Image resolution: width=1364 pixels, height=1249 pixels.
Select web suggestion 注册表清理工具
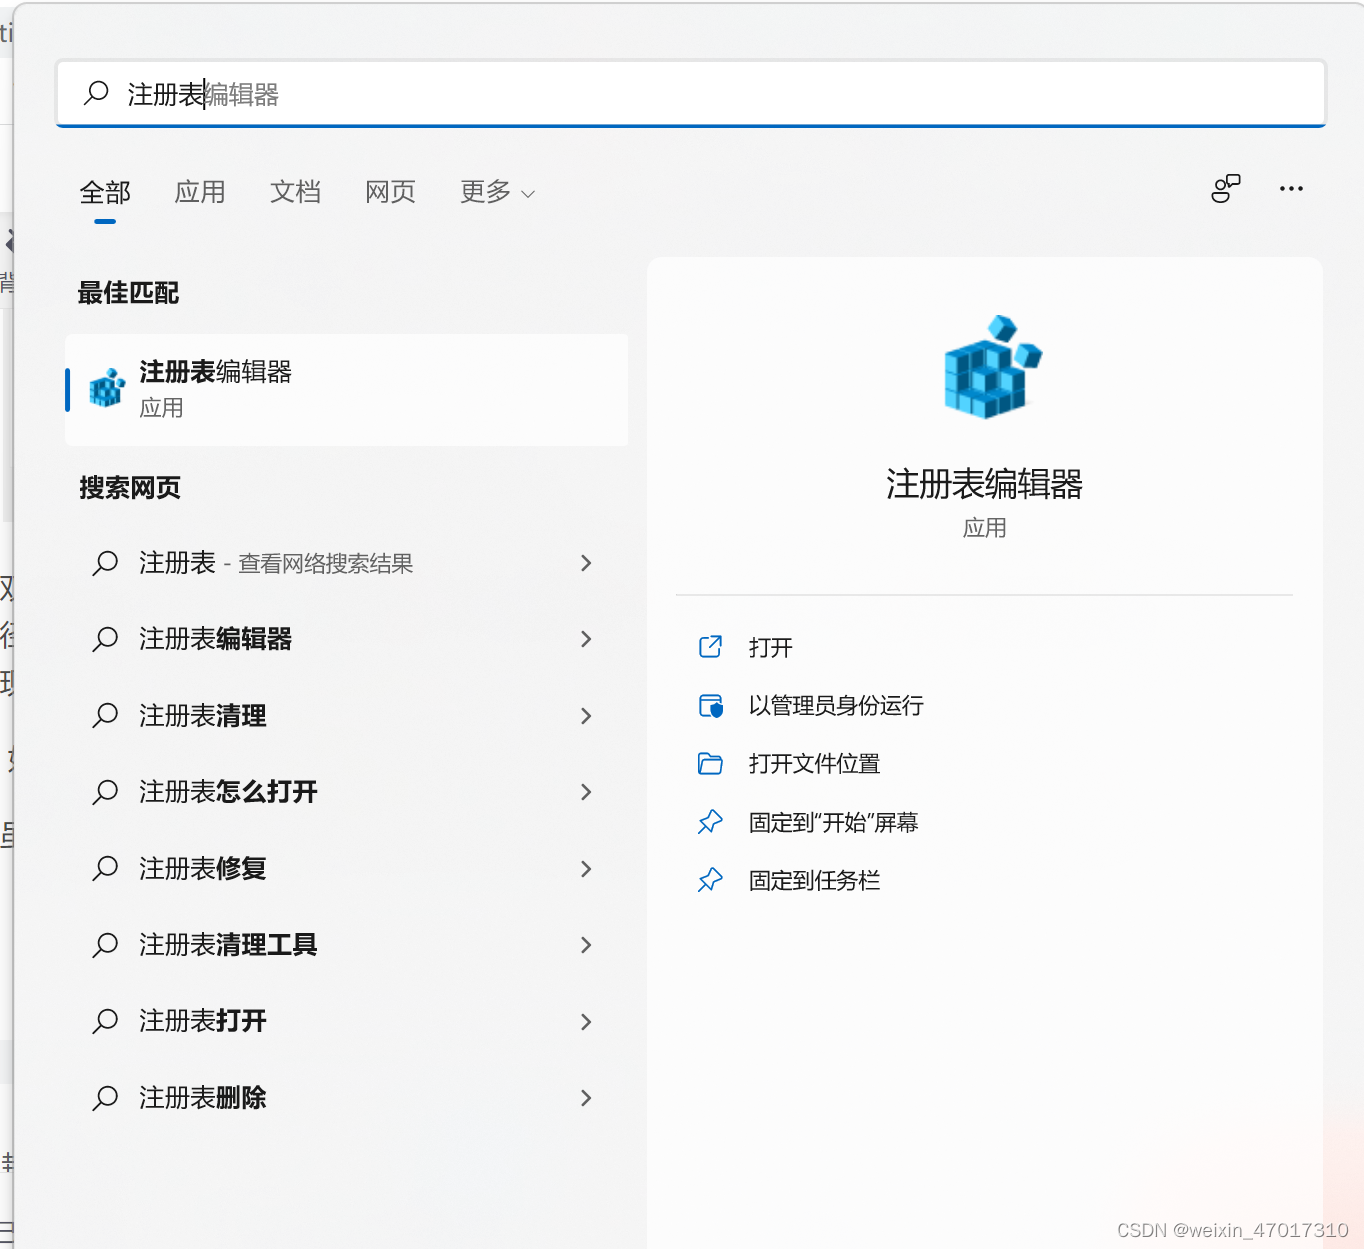coord(347,945)
